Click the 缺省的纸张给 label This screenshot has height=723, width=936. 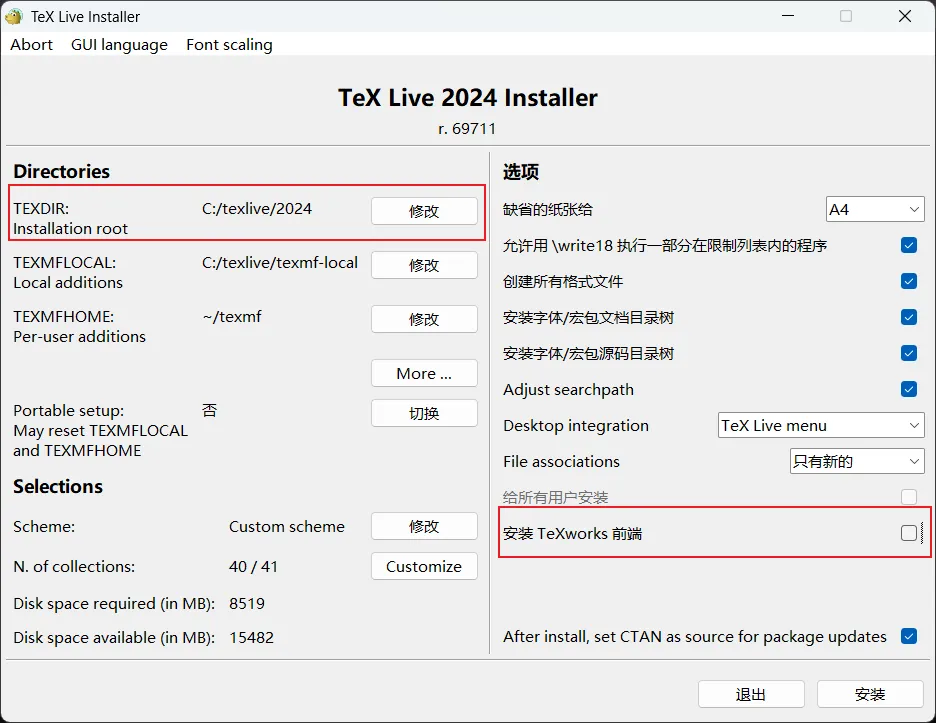[547, 210]
